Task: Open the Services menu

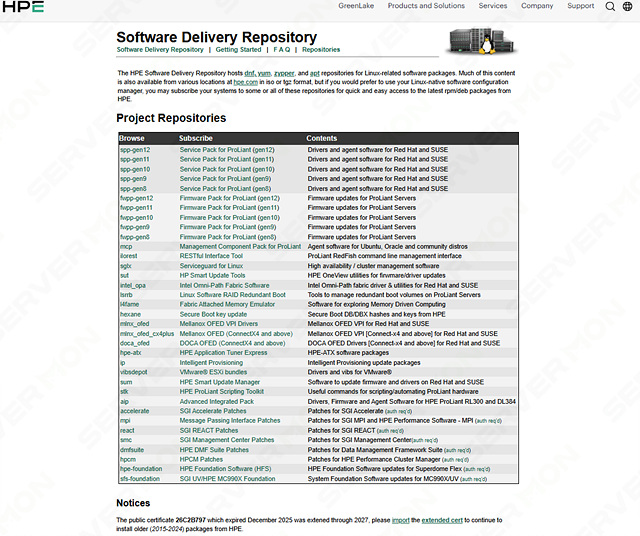Action: pyautogui.click(x=493, y=6)
